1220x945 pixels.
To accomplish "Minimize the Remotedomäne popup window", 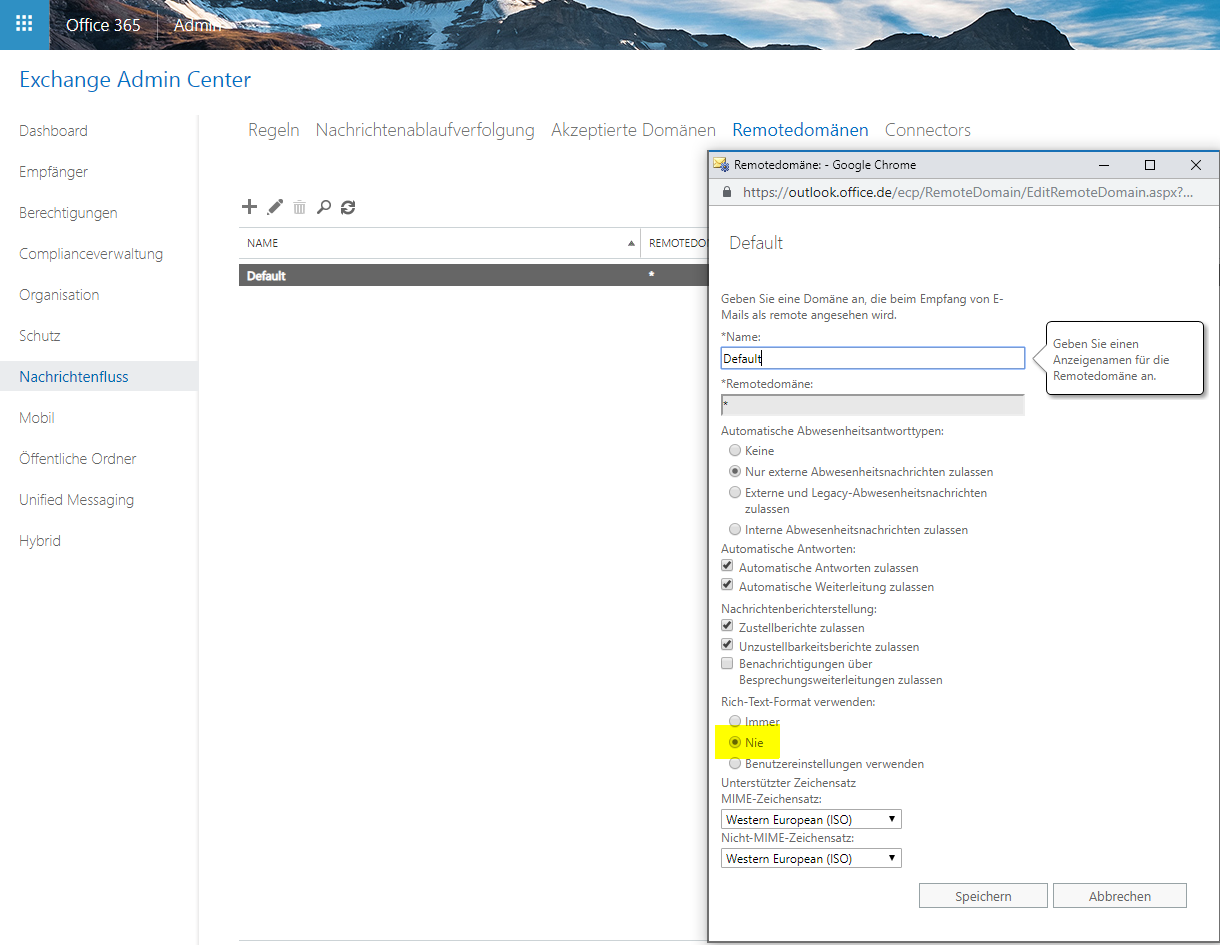I will [1104, 165].
